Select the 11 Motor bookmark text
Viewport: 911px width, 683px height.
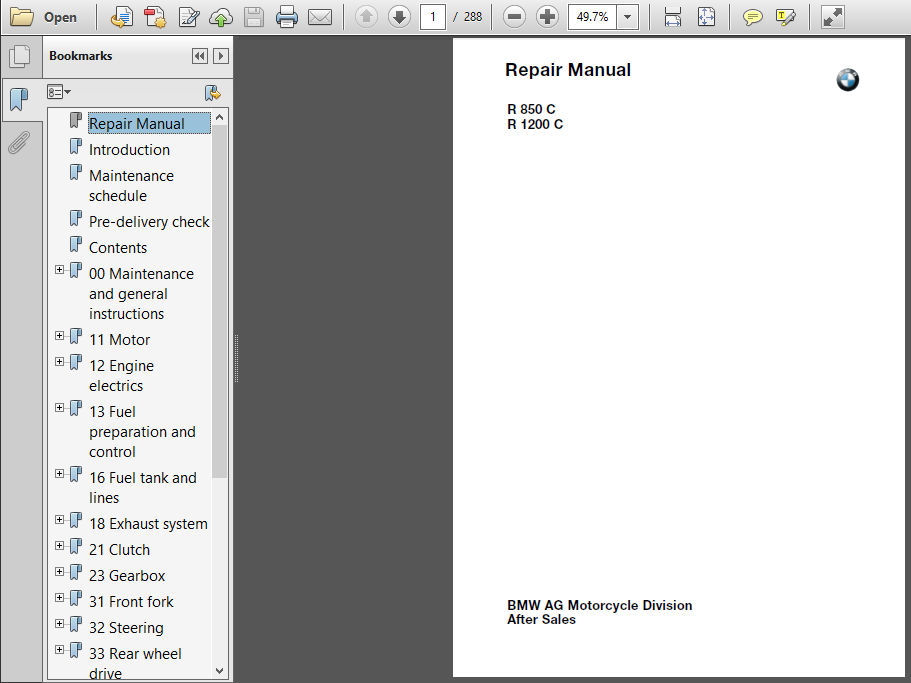(119, 340)
